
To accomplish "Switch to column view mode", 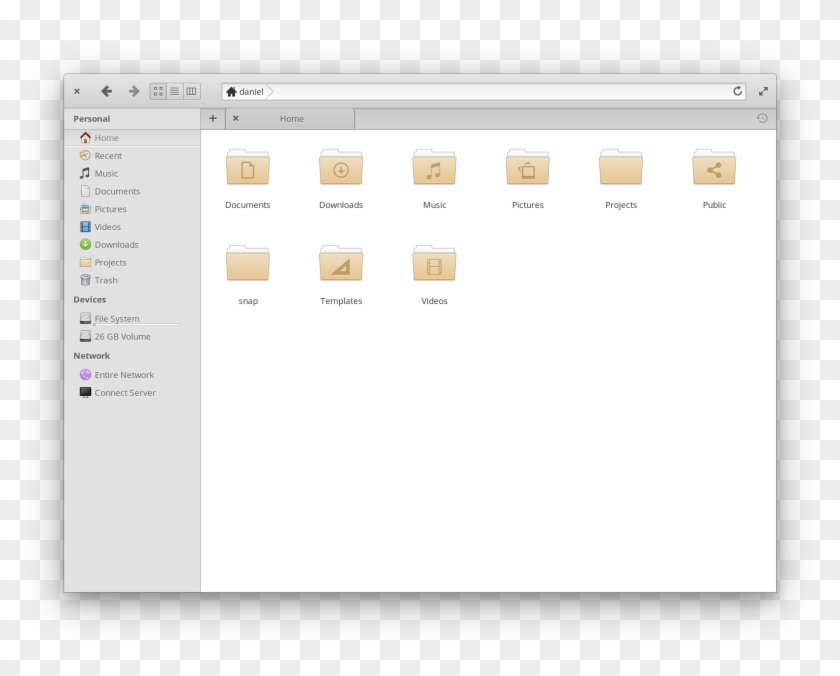I will [191, 91].
